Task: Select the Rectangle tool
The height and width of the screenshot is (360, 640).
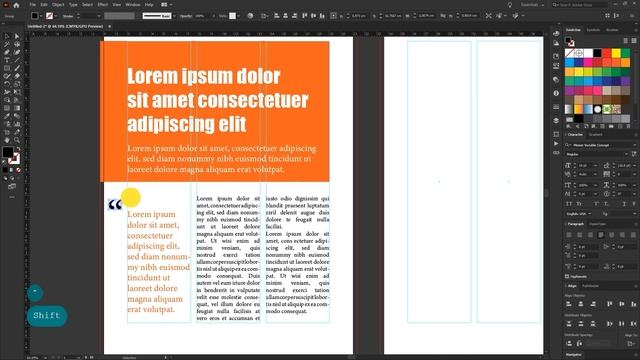Action: tap(7, 68)
